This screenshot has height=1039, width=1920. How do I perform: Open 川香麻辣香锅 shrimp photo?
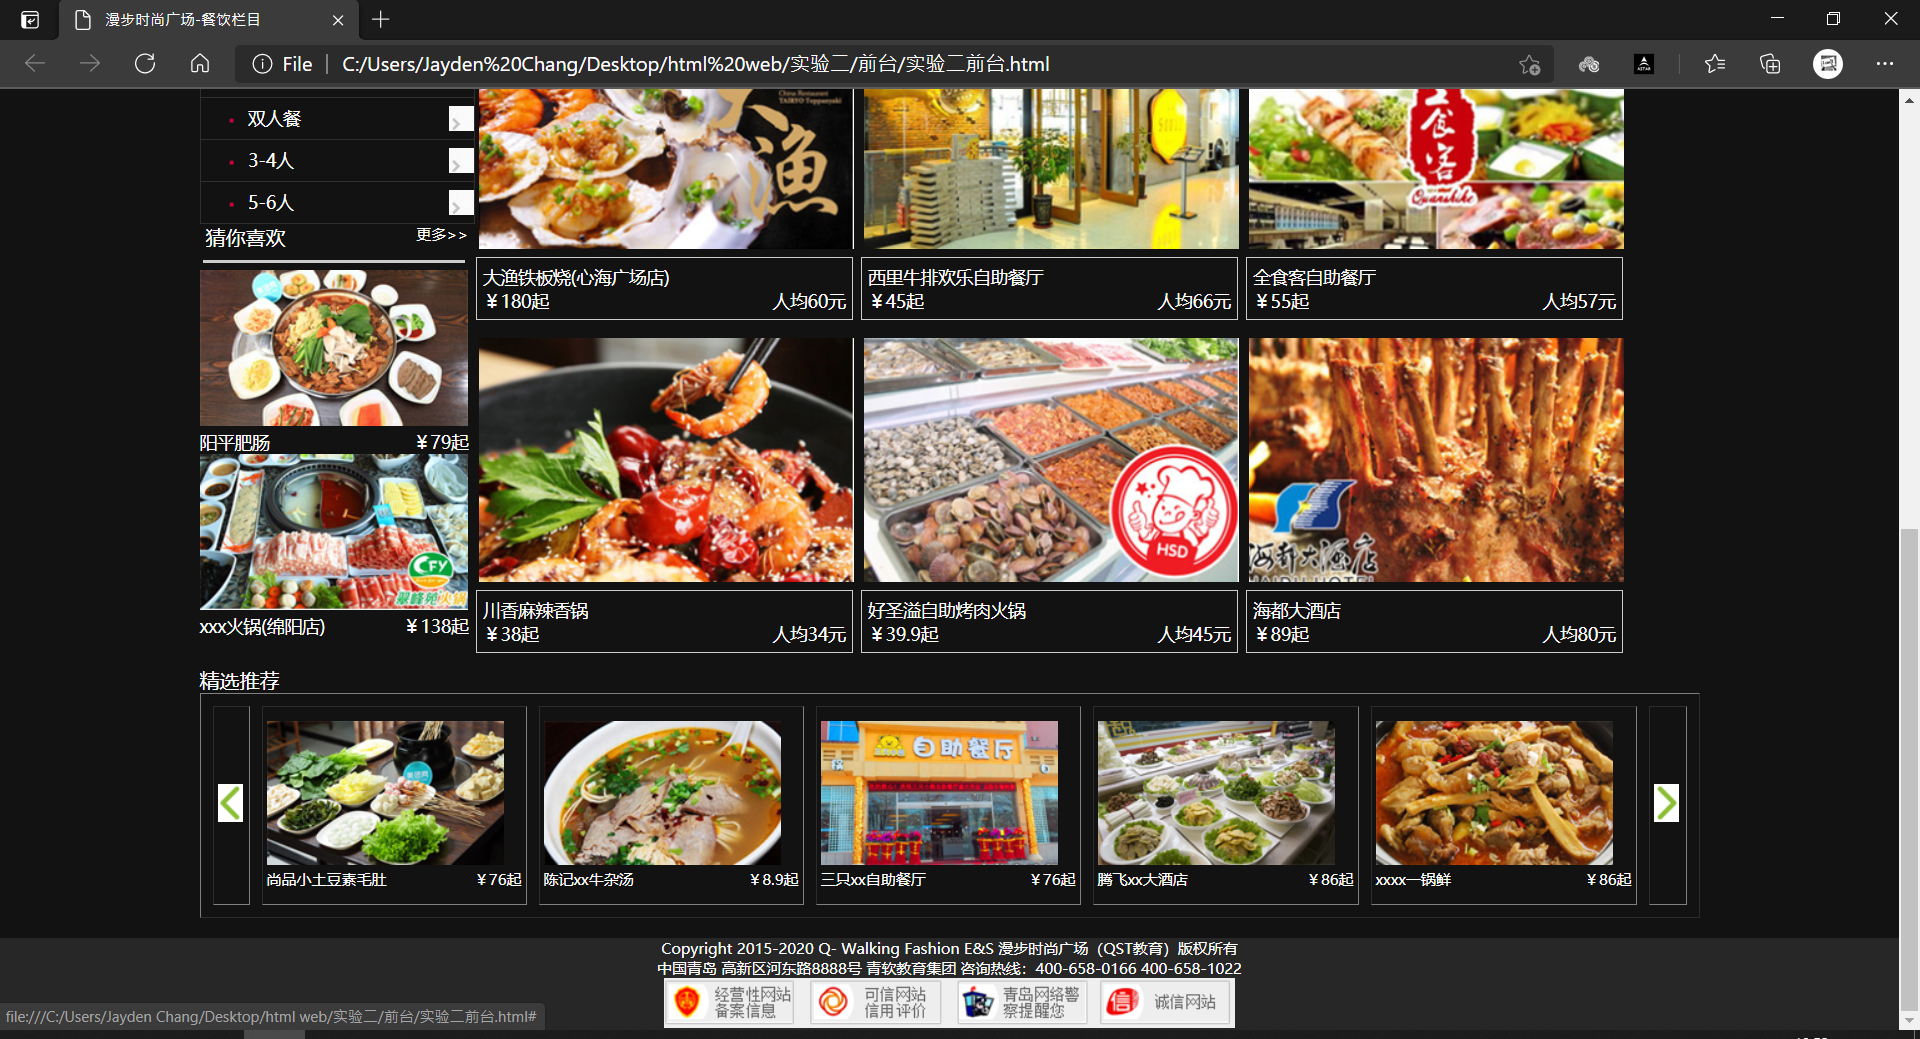(x=665, y=460)
